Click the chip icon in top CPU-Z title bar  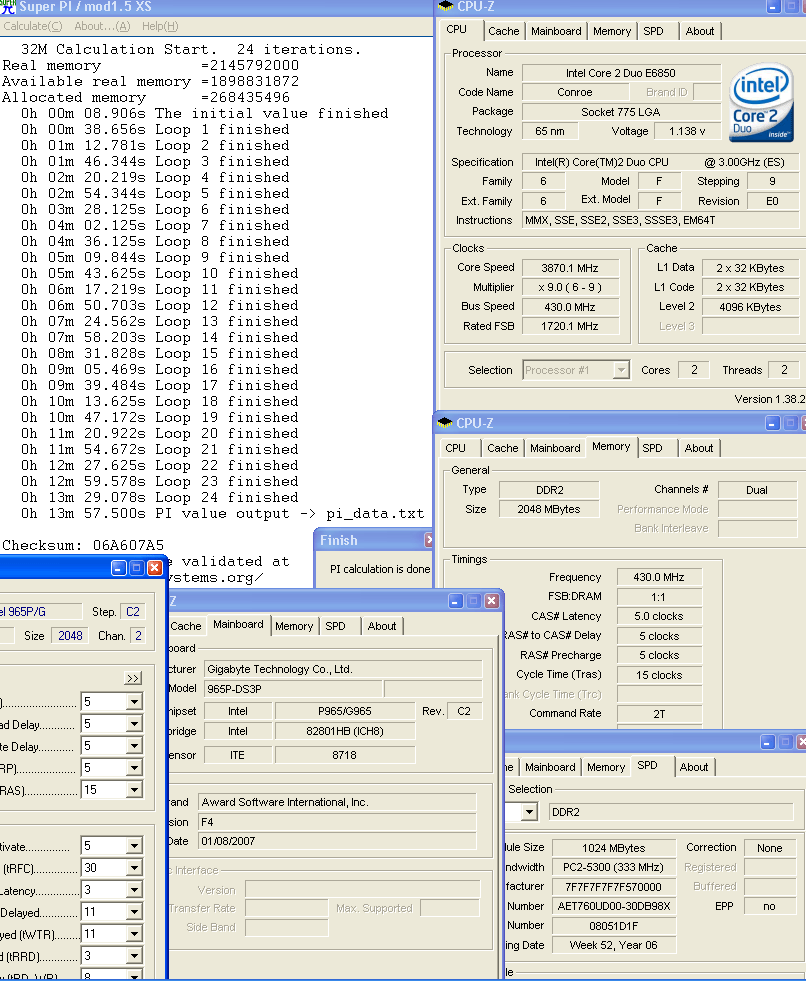(x=445, y=6)
